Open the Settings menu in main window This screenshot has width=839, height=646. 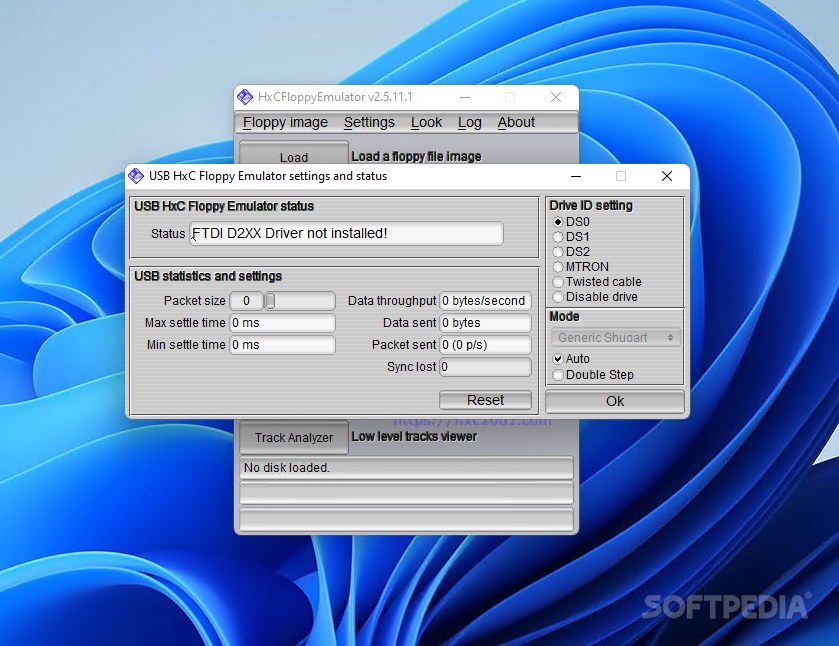coord(369,122)
